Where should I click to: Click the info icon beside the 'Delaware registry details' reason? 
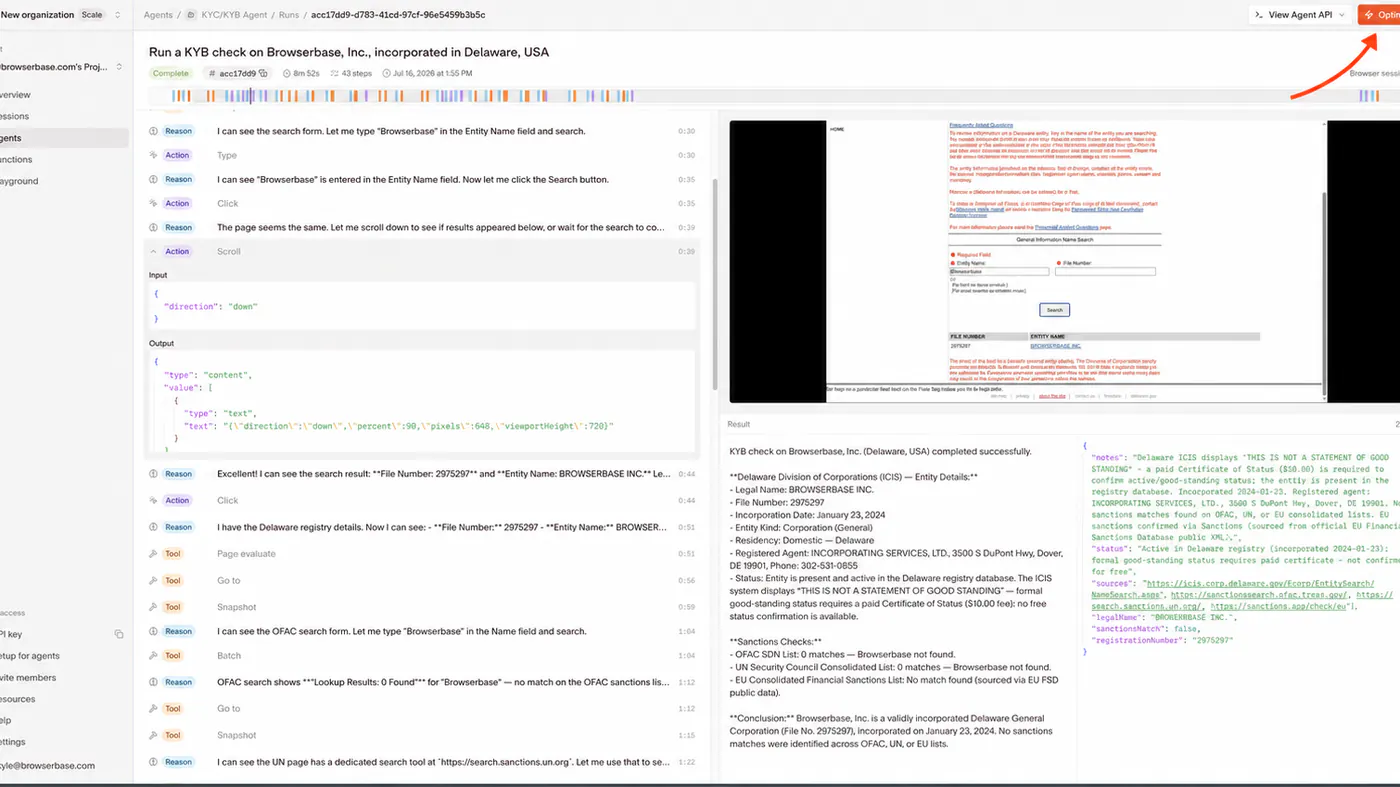click(154, 527)
